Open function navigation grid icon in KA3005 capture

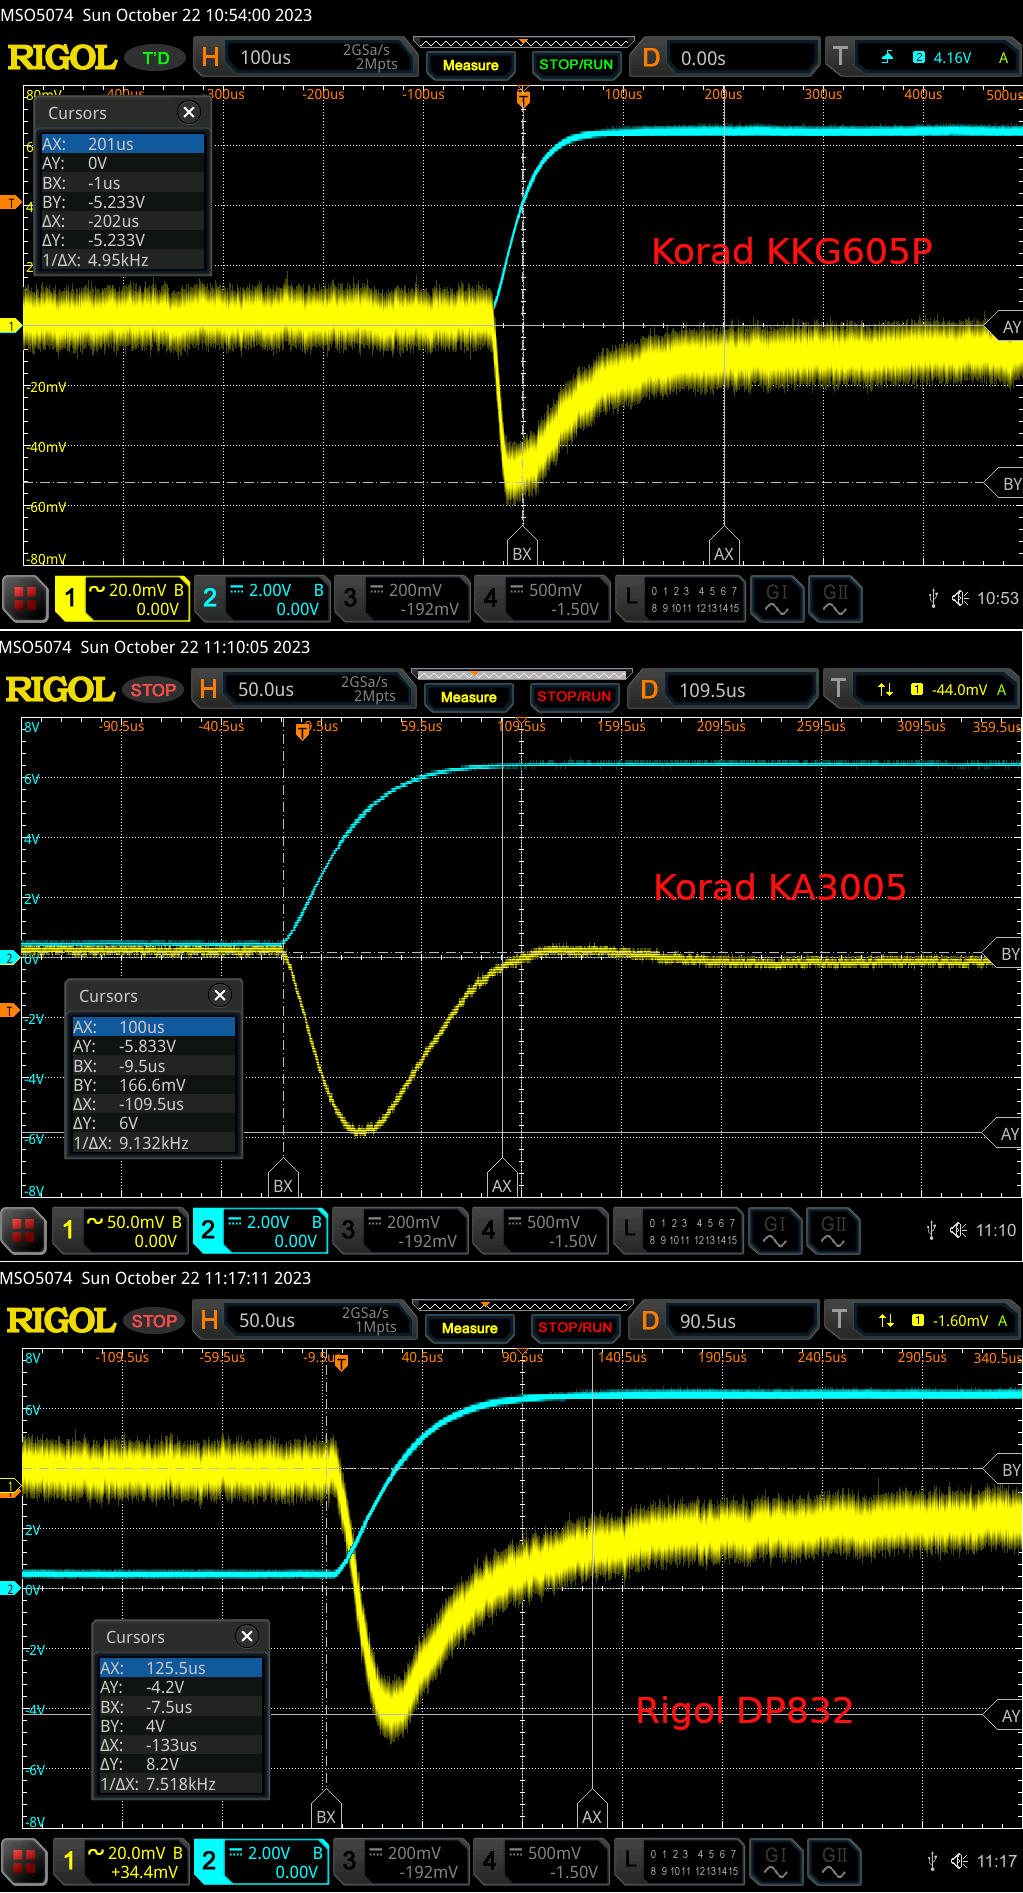point(23,1230)
